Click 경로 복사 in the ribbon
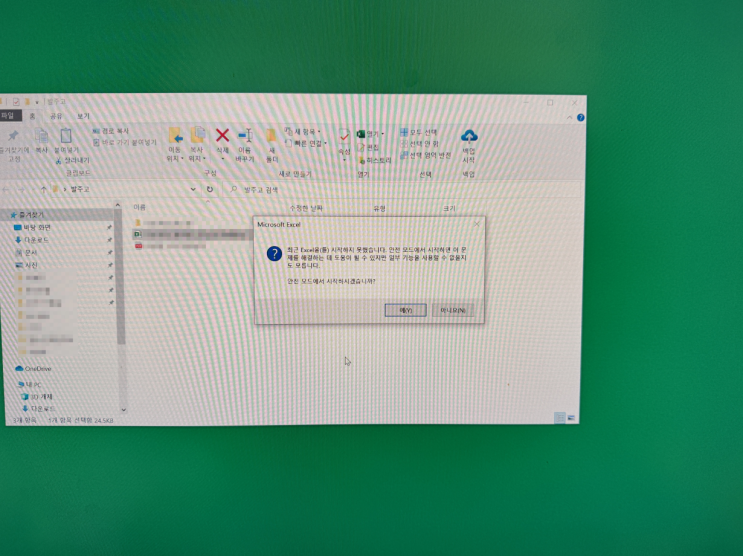 [x=110, y=131]
